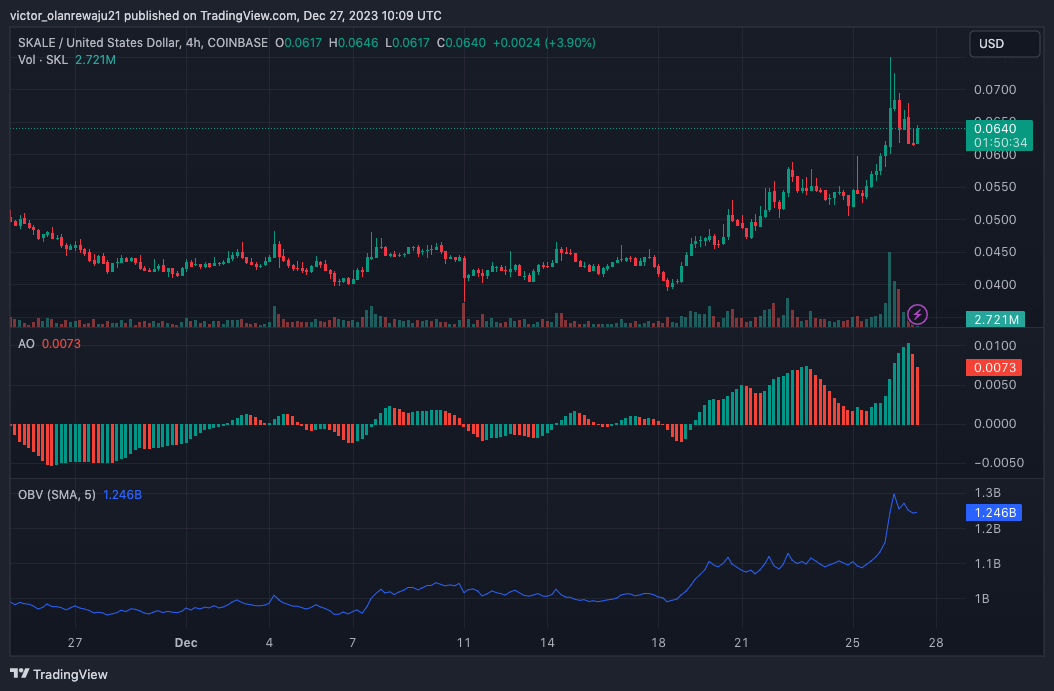Click the 2.721M value beside Vol · SKL
The image size is (1054, 691).
click(95, 60)
